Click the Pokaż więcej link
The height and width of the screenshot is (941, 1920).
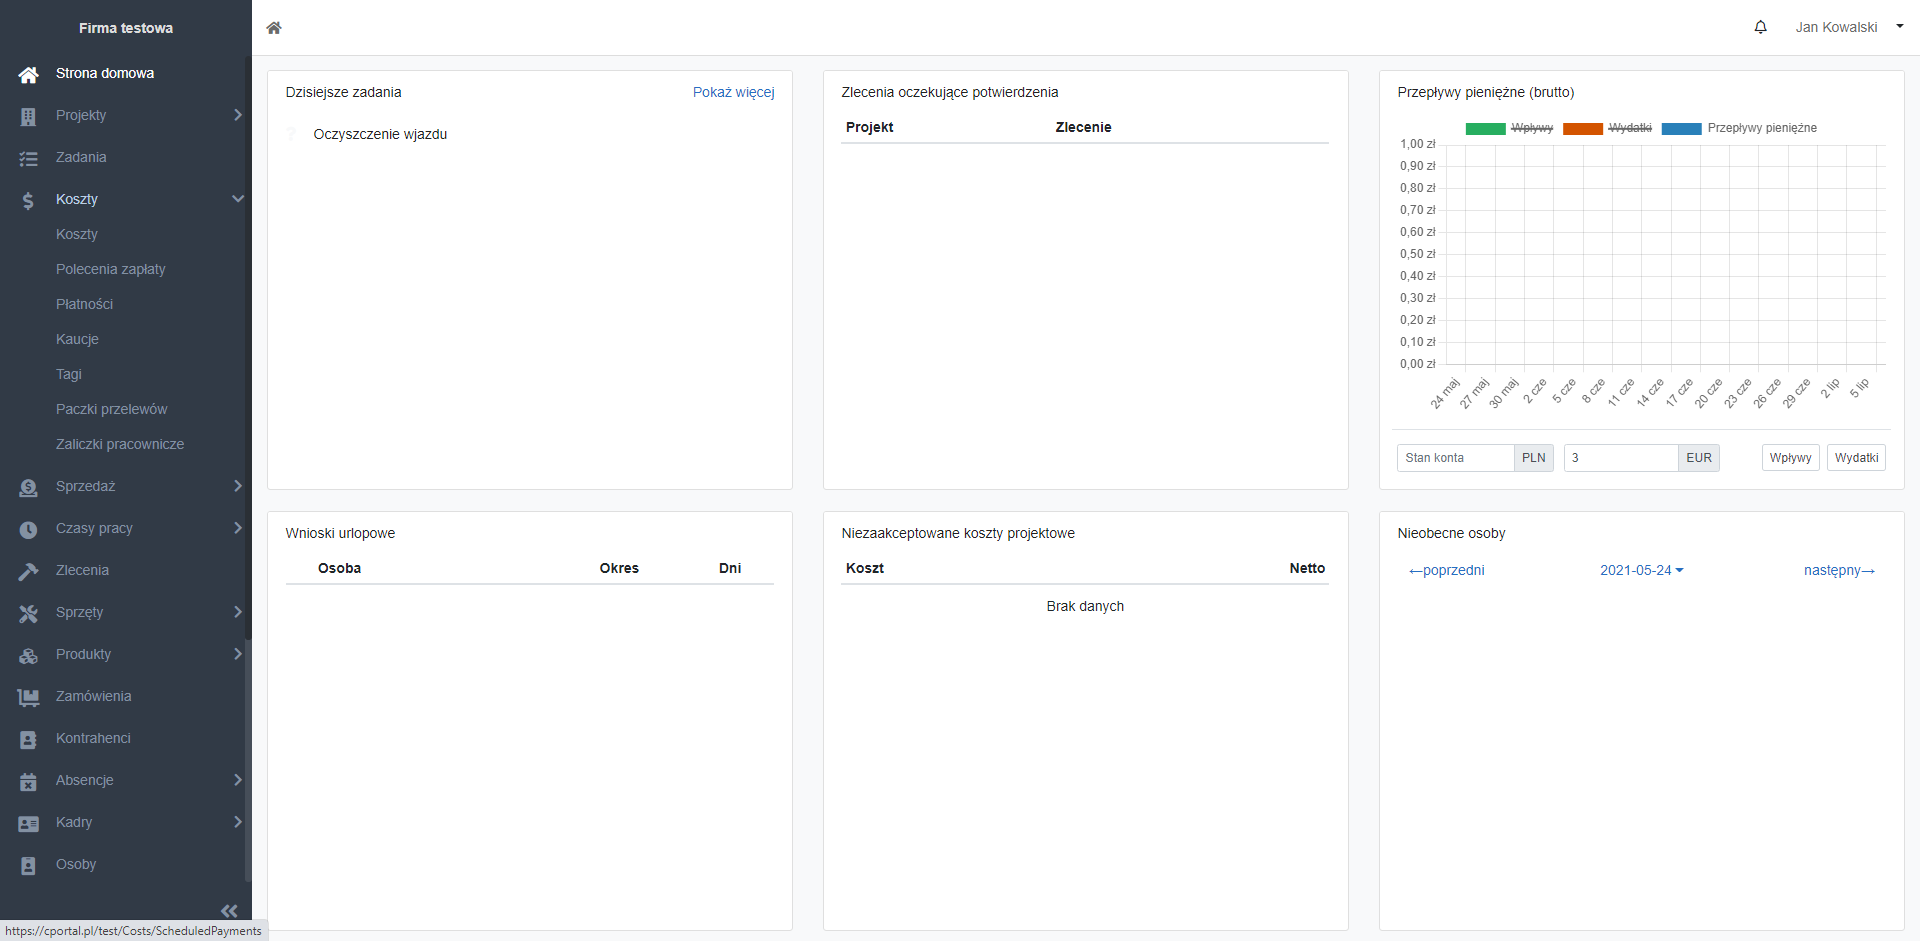point(733,92)
